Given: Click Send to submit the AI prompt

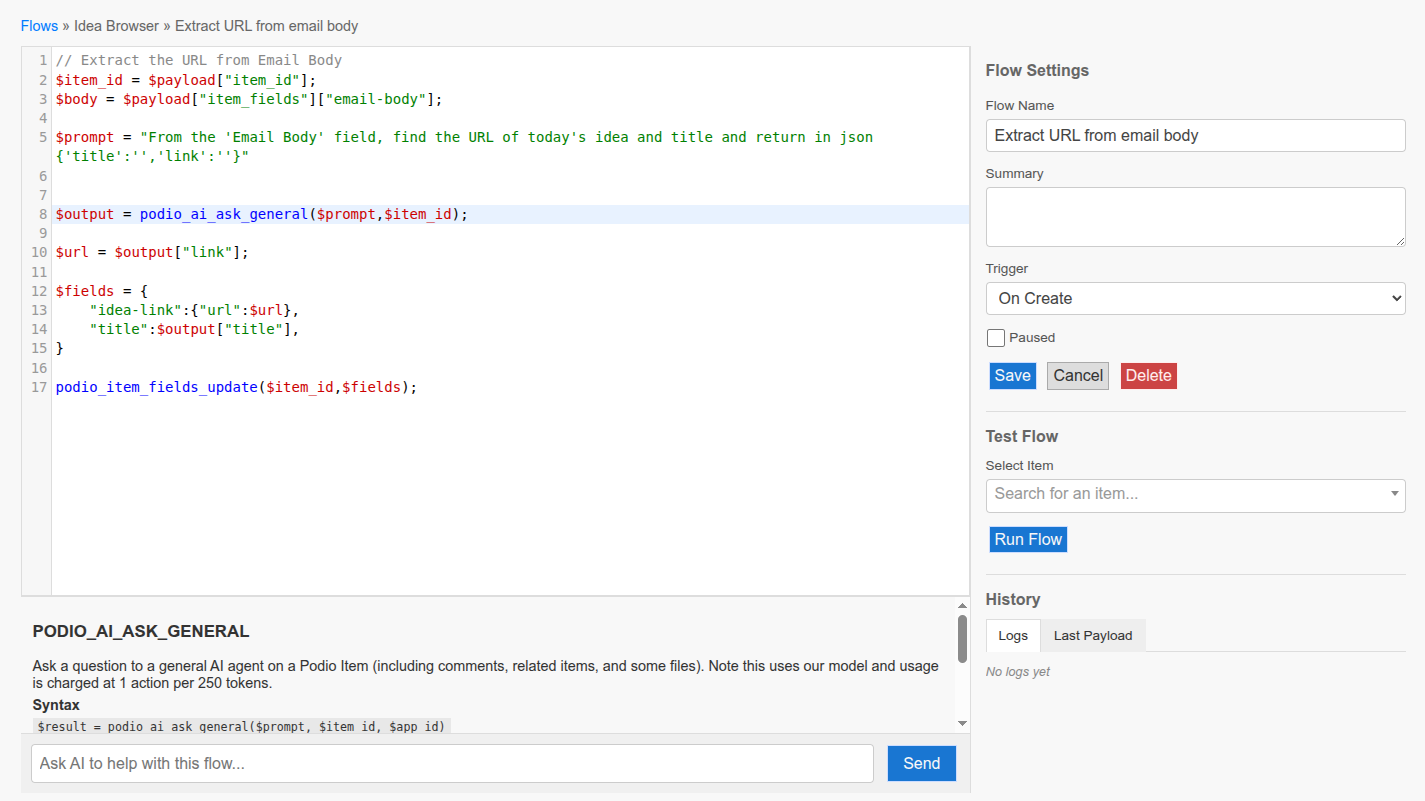Looking at the screenshot, I should (x=921, y=764).
